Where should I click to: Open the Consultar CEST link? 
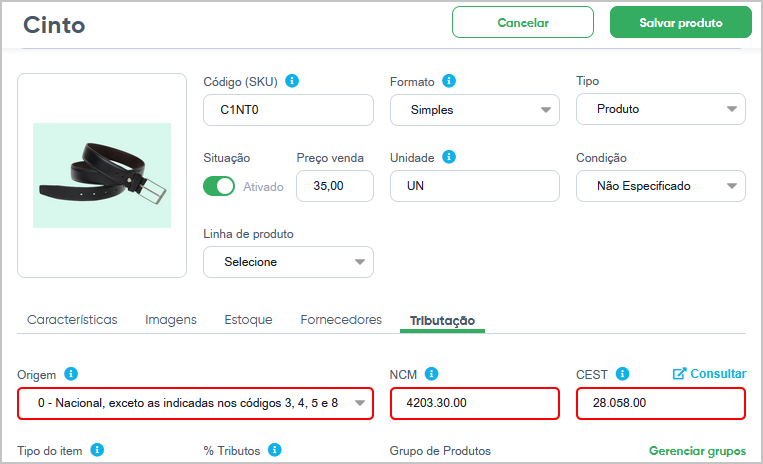point(709,374)
